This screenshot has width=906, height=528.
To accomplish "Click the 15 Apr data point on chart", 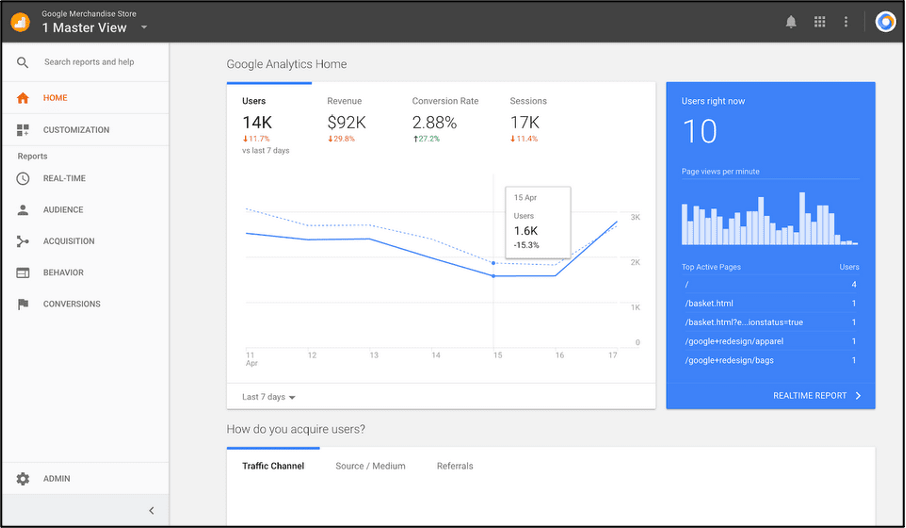I will coord(493,276).
